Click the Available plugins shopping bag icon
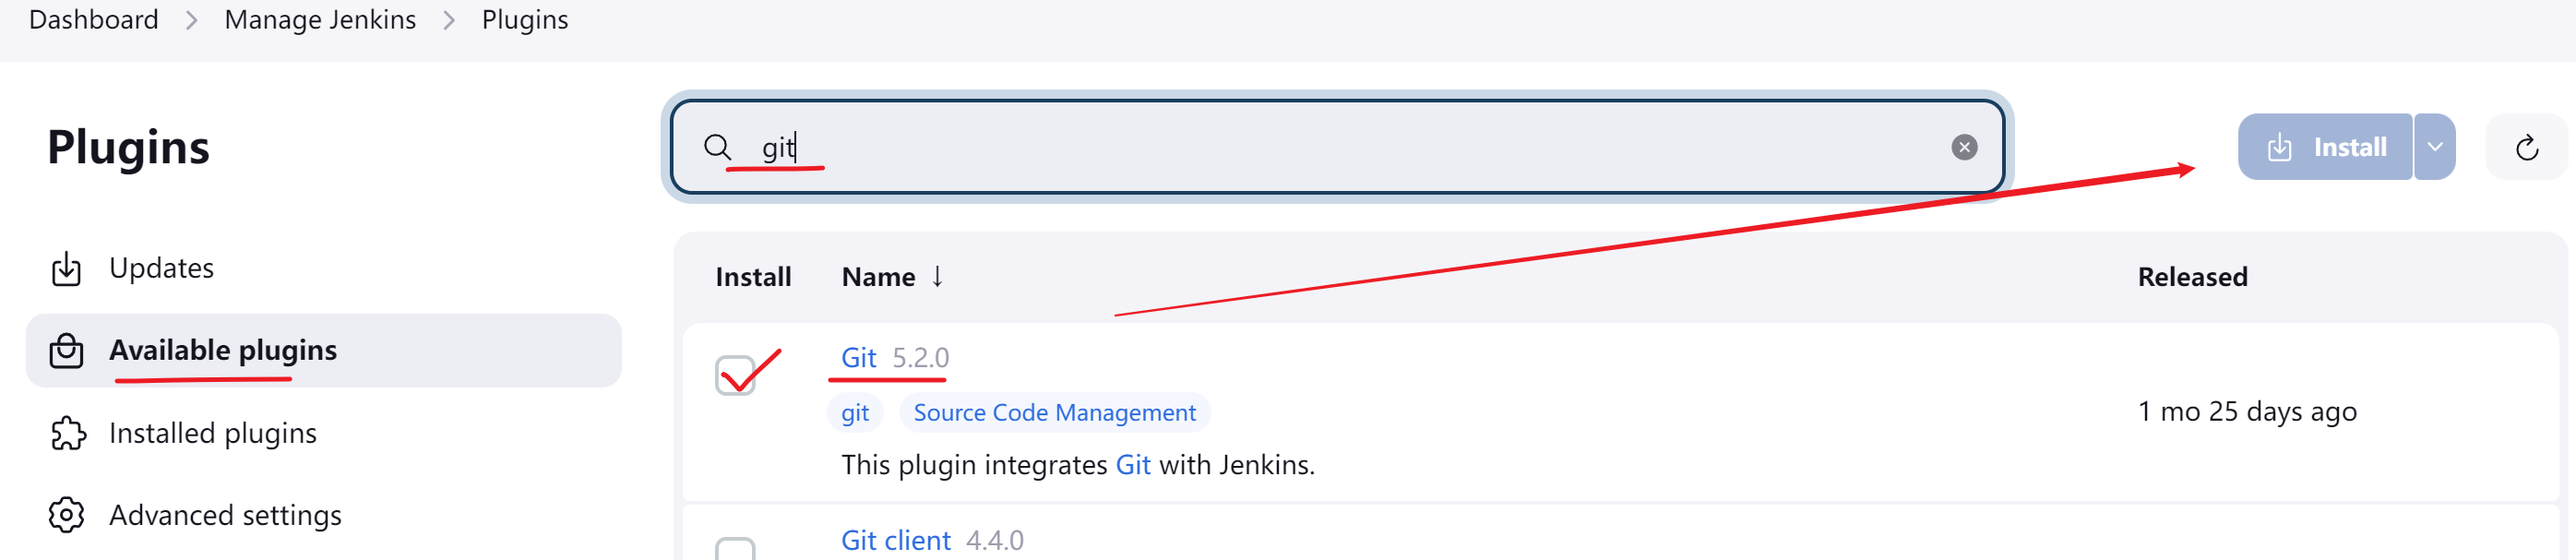2576x560 pixels. 66,351
